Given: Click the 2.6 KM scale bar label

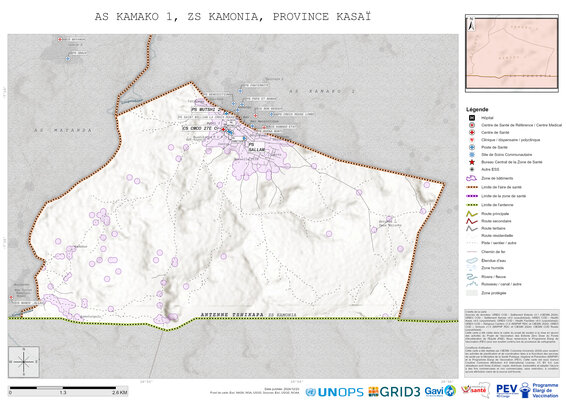Looking at the screenshot, I should [x=119, y=392].
